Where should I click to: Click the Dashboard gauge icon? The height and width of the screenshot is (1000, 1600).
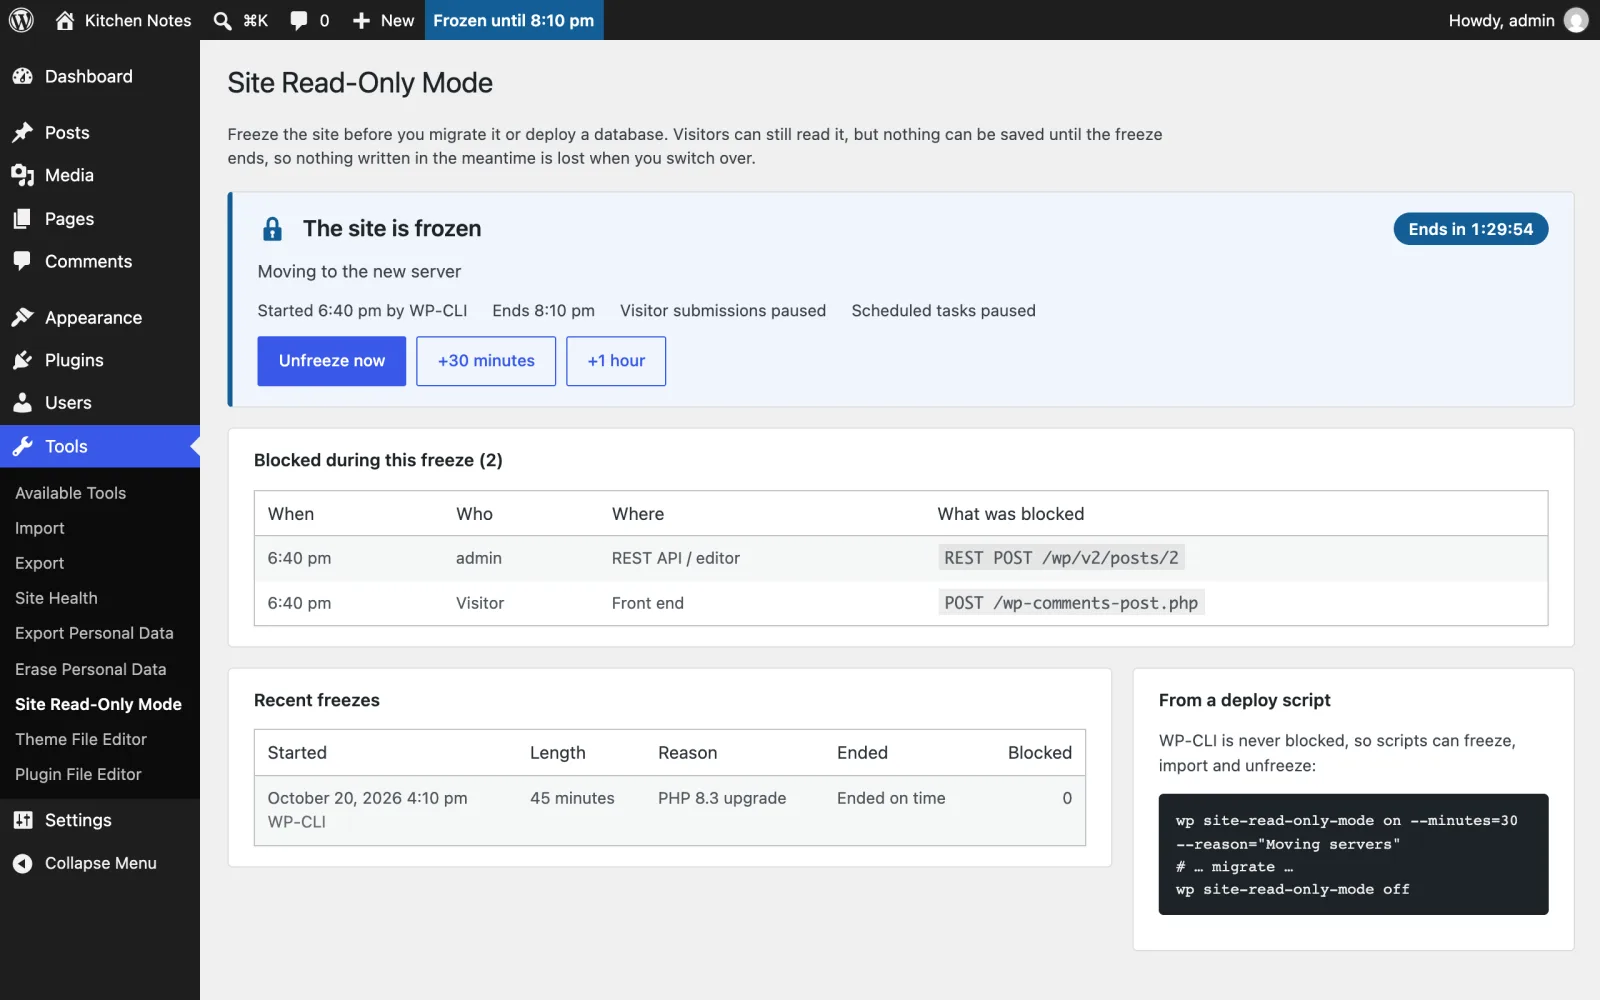(23, 76)
